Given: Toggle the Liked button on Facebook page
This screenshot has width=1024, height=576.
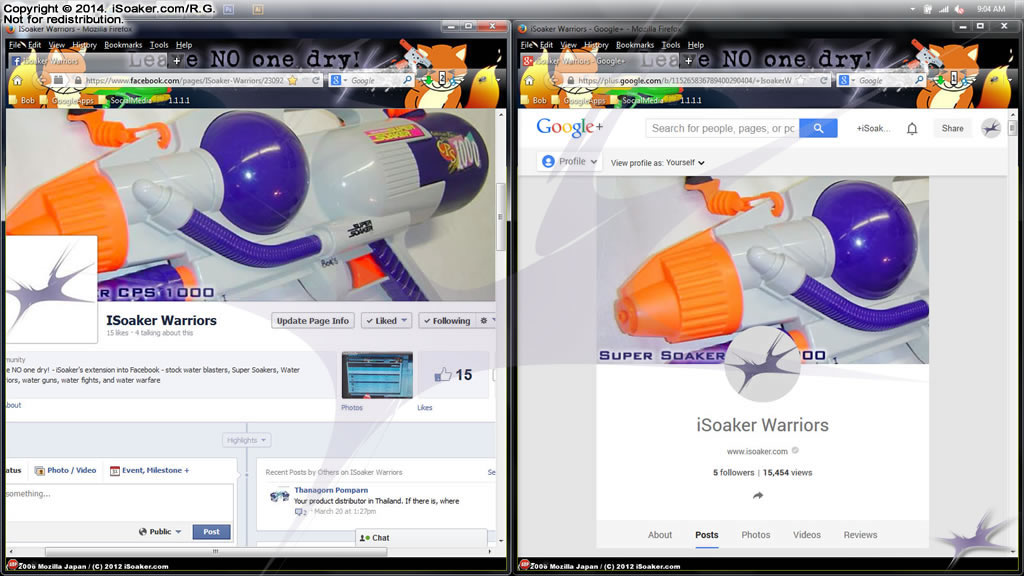Looking at the screenshot, I should click(x=387, y=321).
